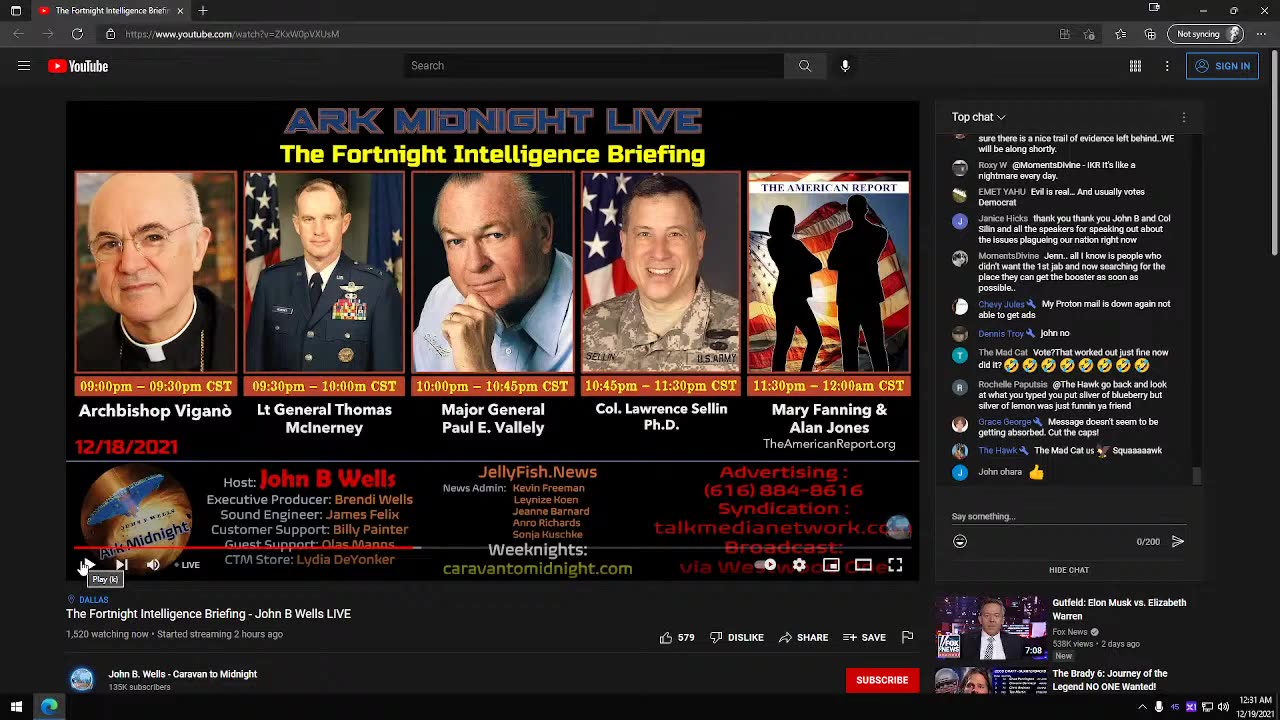Search with your voice microphone icon
Image resolution: width=1280 pixels, height=720 pixels.
click(x=845, y=66)
